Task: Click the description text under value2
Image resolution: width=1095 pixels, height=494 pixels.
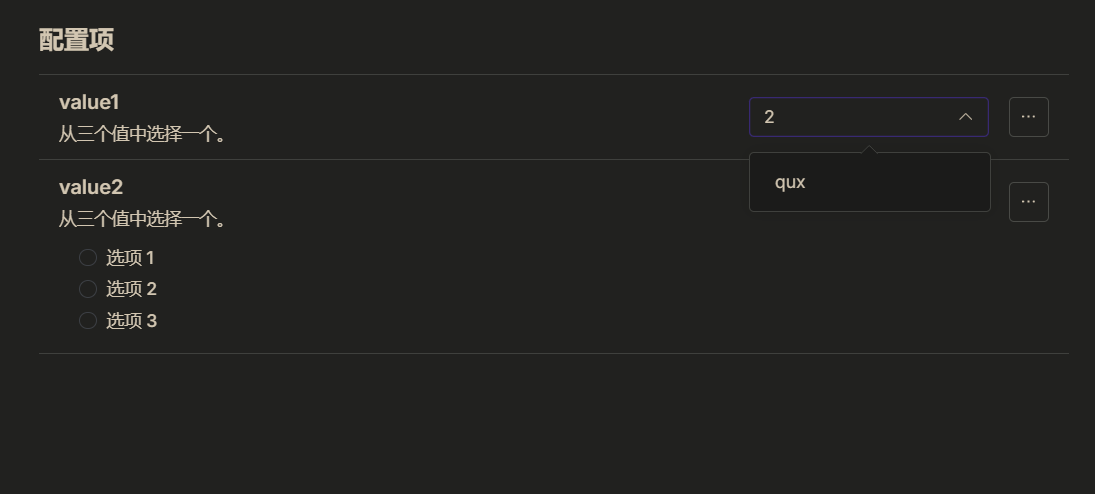Action: click(142, 218)
